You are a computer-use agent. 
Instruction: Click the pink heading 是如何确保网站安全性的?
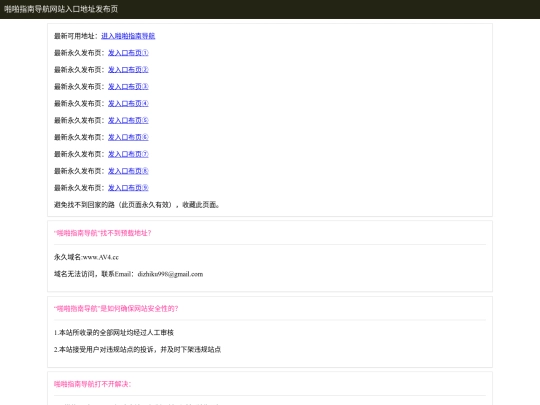[116, 309]
